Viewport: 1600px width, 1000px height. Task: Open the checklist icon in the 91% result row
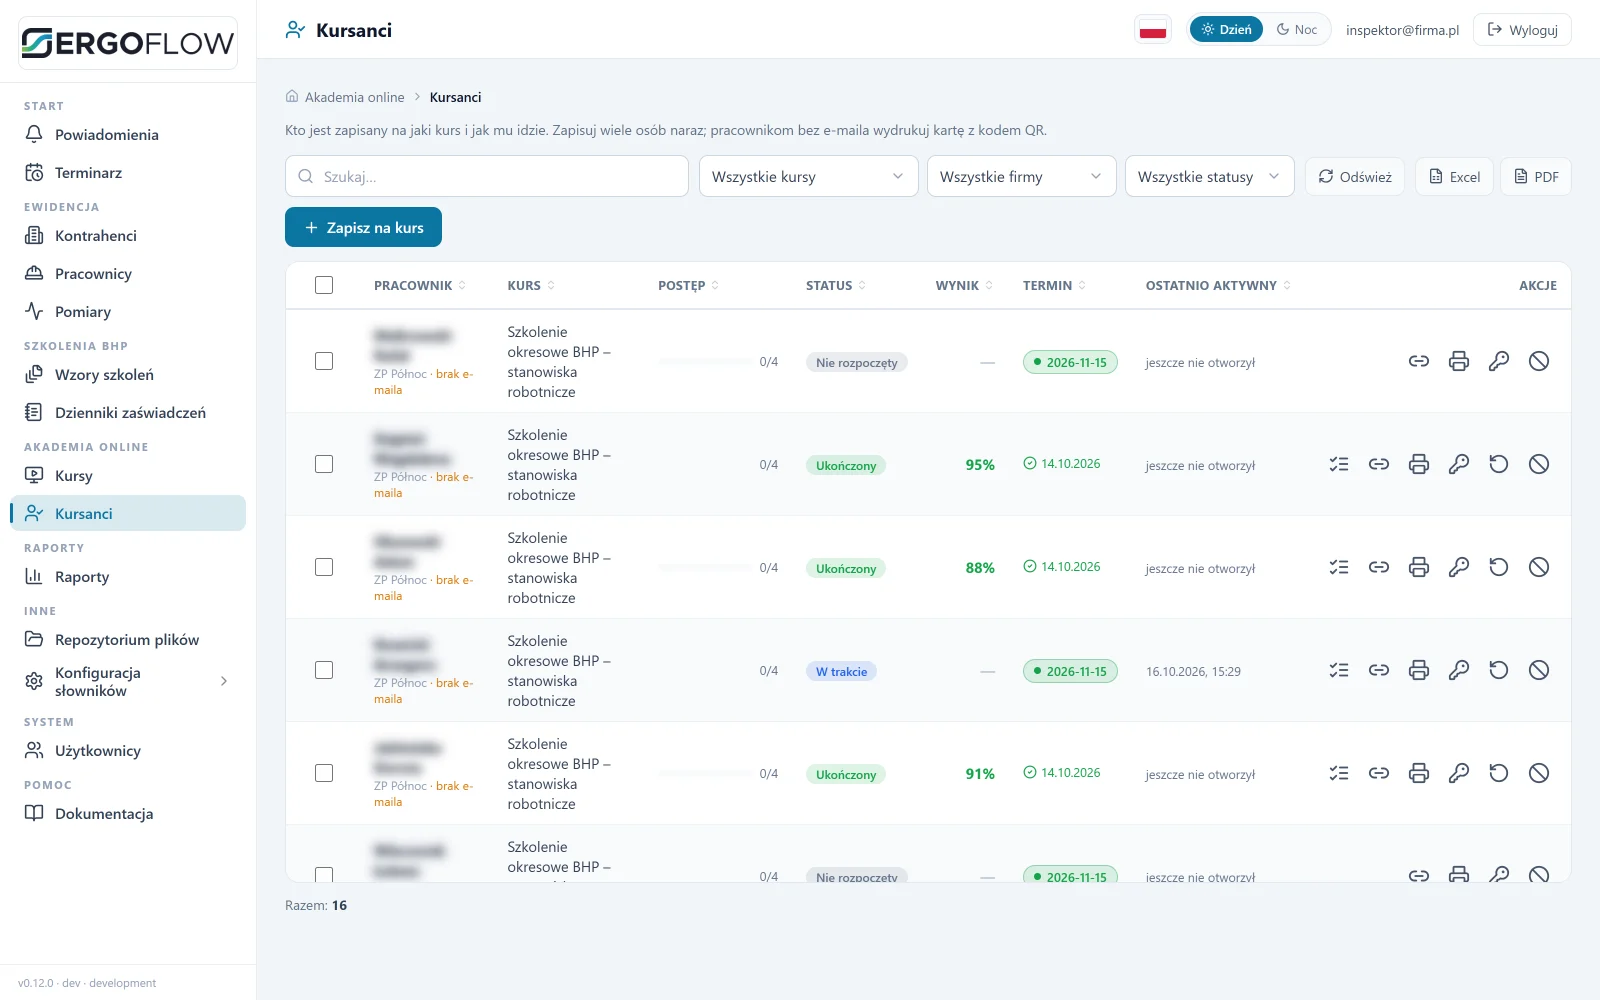pos(1338,773)
